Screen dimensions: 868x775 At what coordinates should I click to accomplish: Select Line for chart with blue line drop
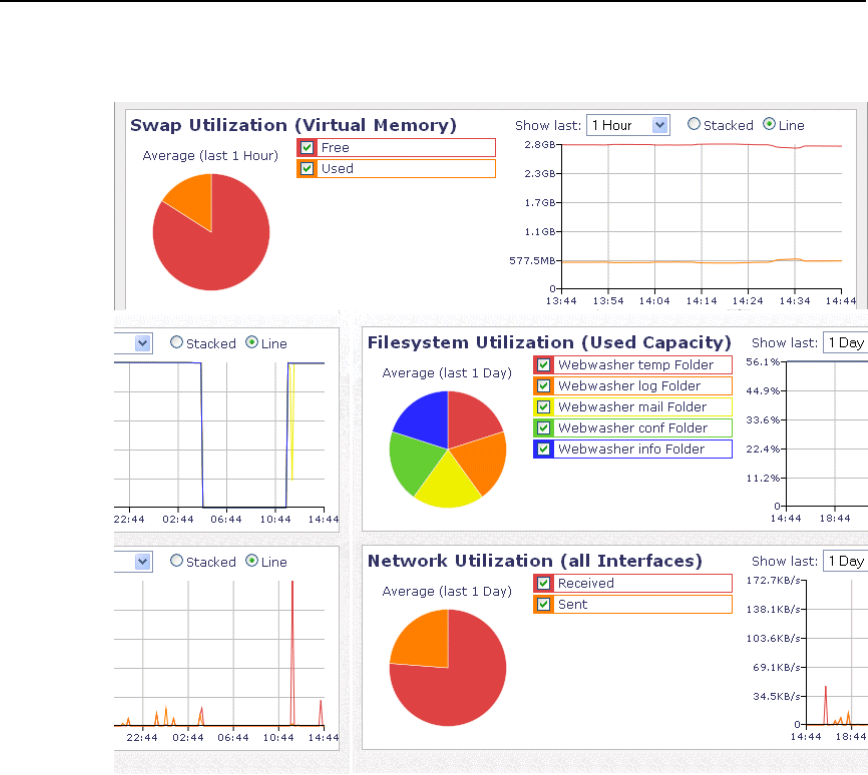(x=252, y=343)
